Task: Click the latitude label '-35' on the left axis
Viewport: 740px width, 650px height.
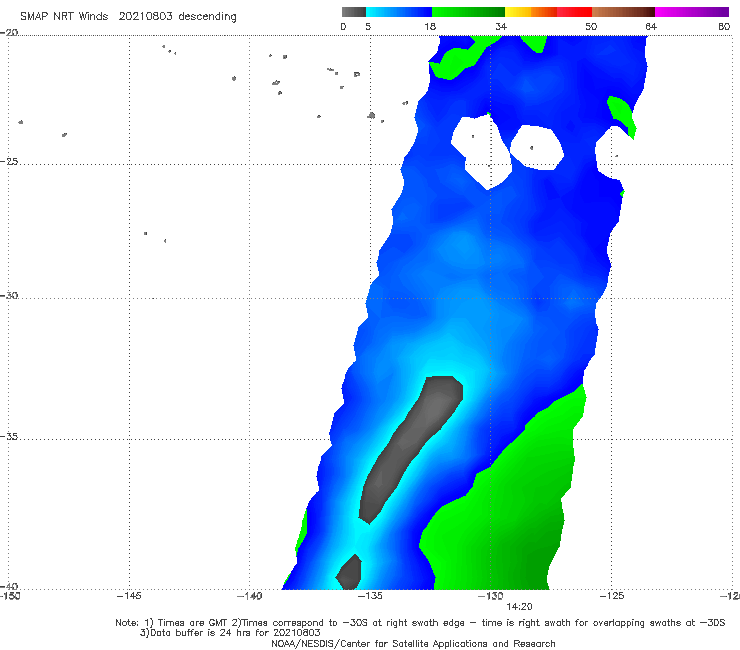Action: coord(9,437)
